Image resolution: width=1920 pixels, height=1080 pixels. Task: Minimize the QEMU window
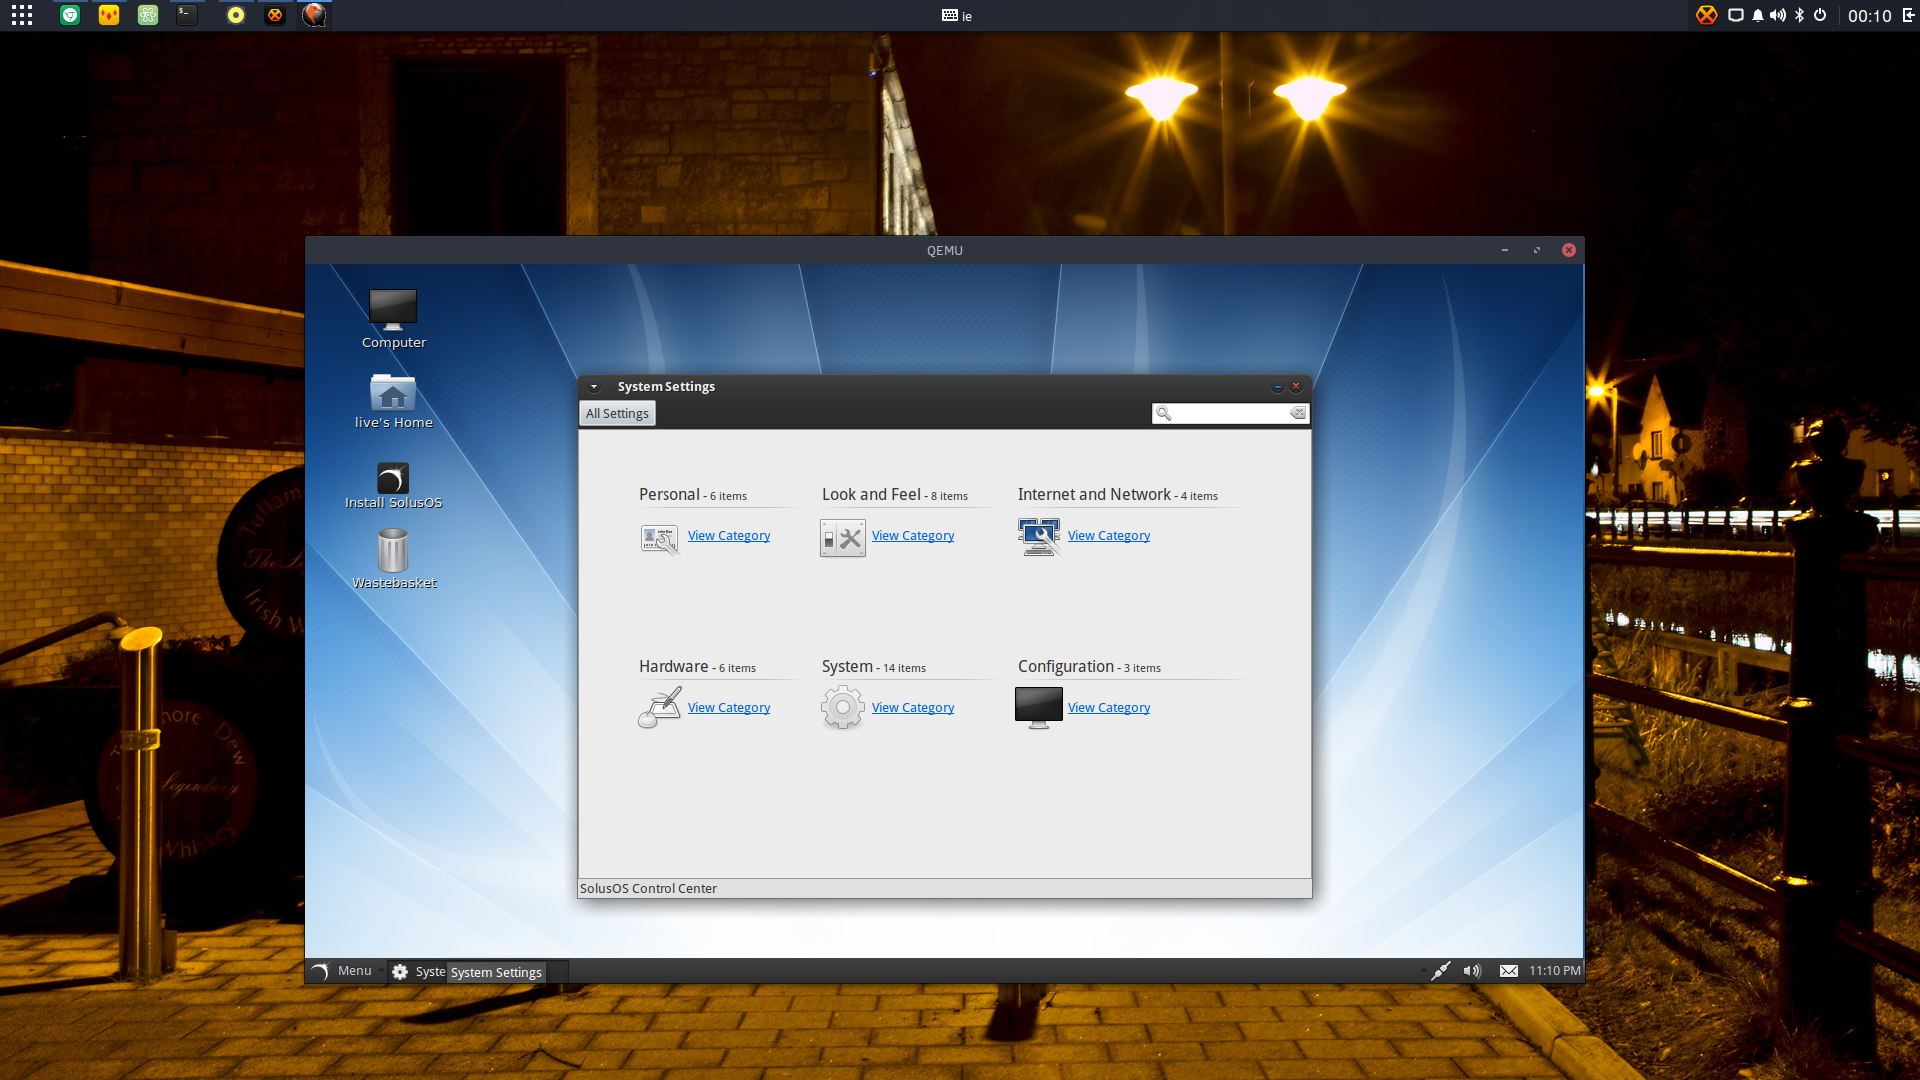tap(1505, 250)
